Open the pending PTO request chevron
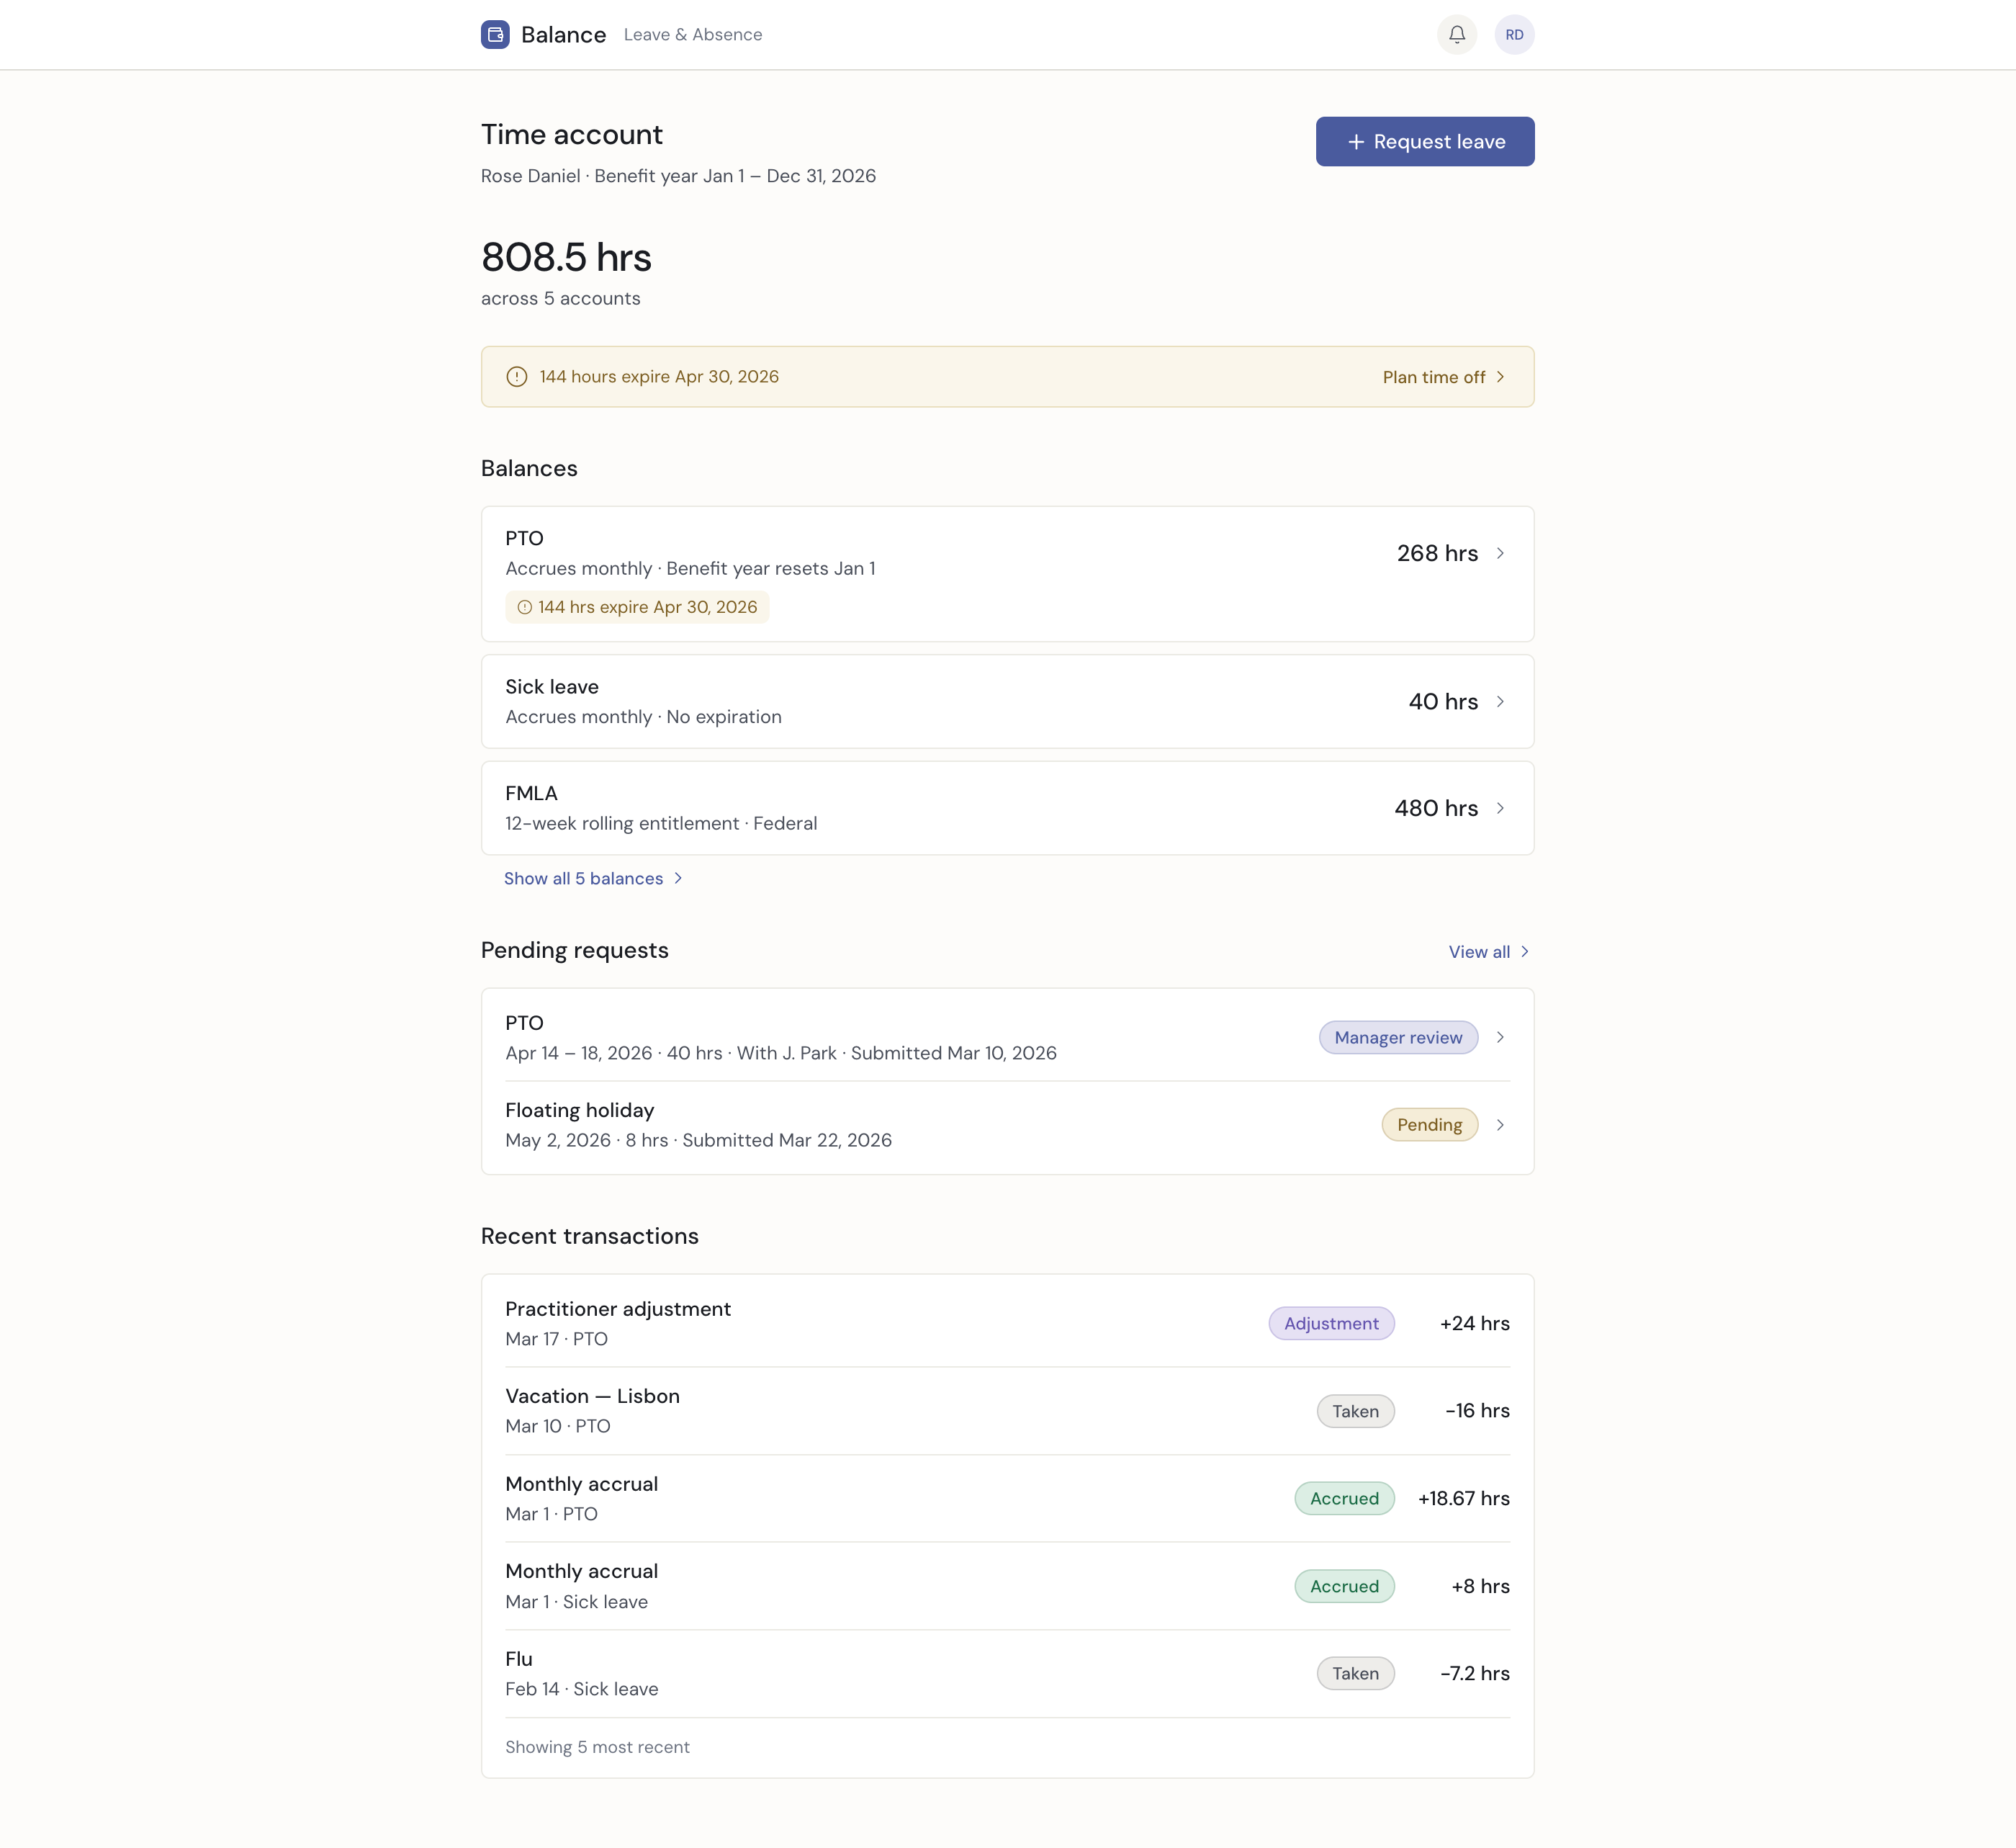This screenshot has height=1848, width=2016. tap(1500, 1037)
